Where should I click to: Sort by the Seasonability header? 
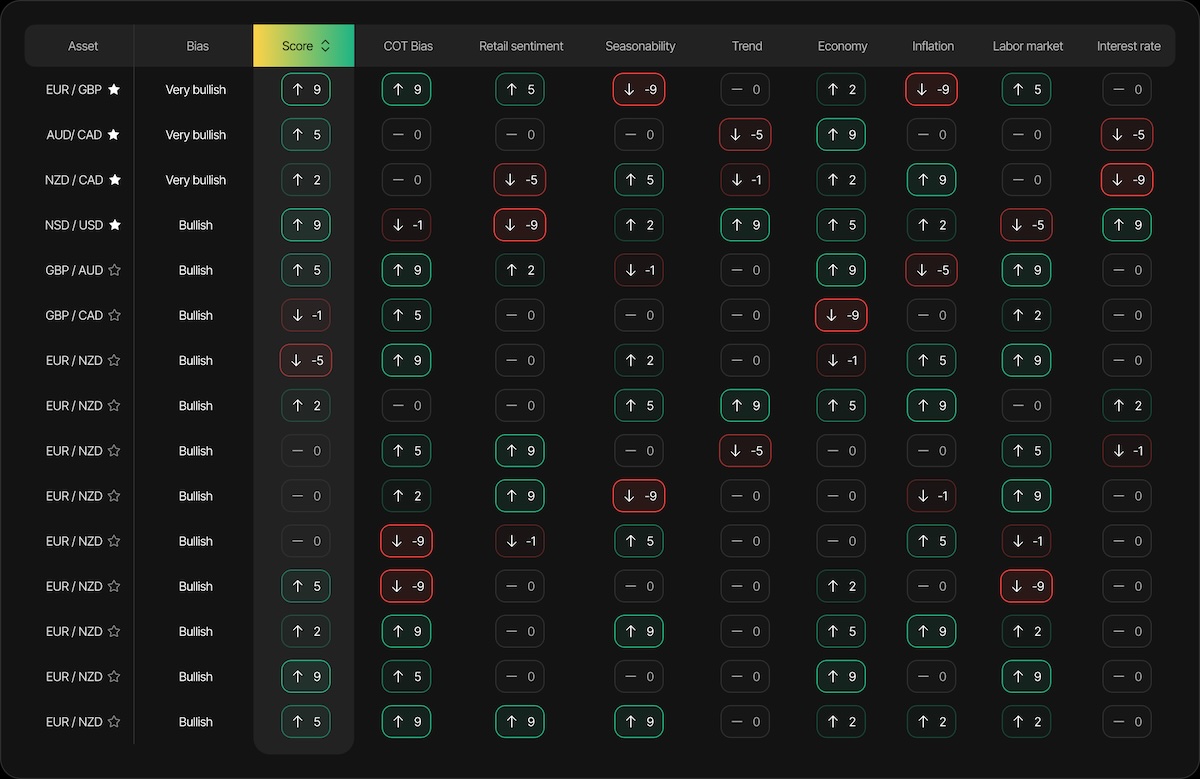click(x=640, y=45)
